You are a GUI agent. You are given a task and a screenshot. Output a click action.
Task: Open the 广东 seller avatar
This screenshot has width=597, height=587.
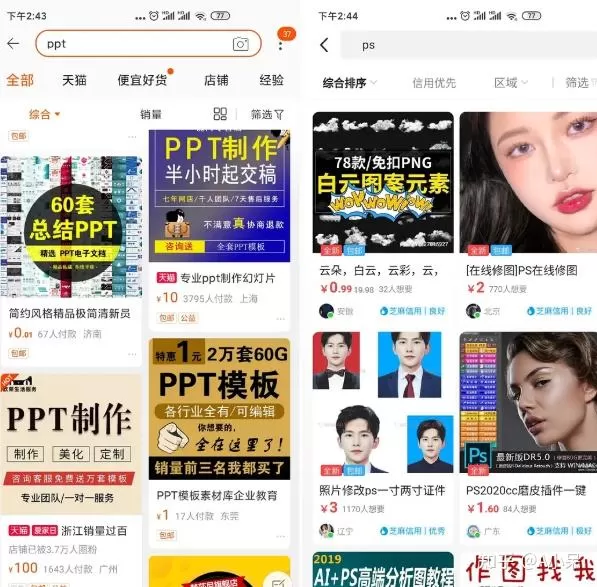pyautogui.click(x=473, y=531)
